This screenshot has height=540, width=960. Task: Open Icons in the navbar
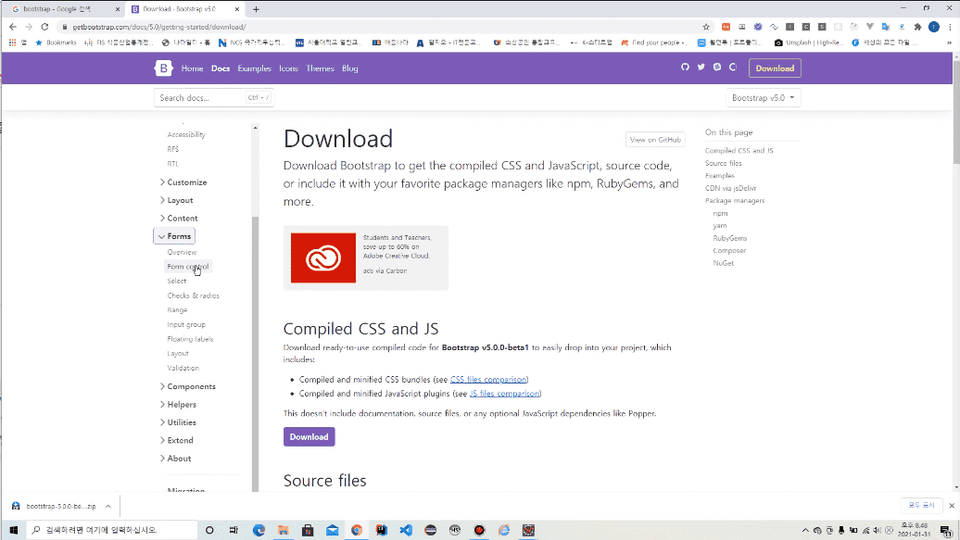click(288, 69)
